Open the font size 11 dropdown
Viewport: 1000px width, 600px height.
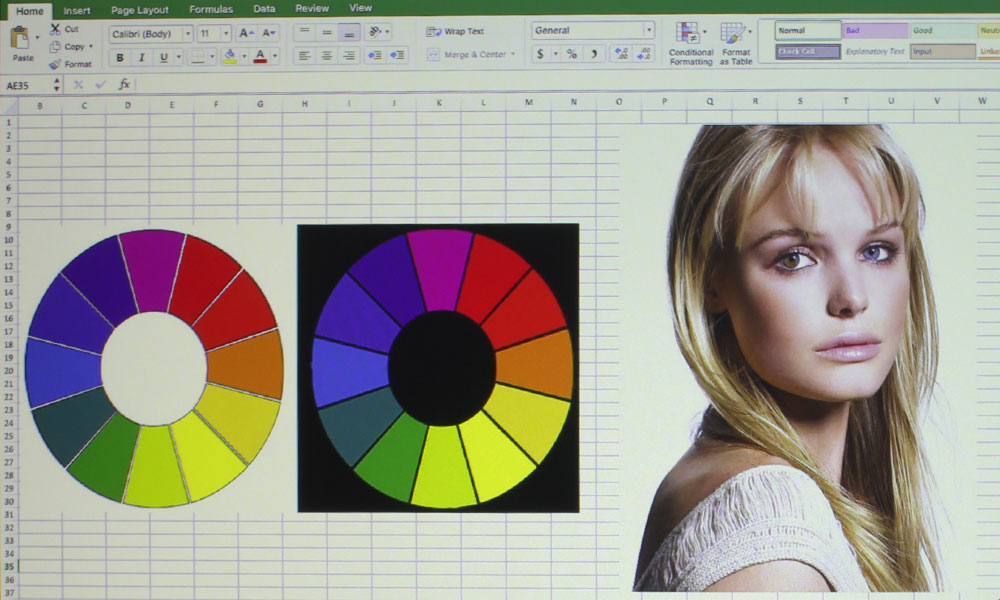[226, 34]
